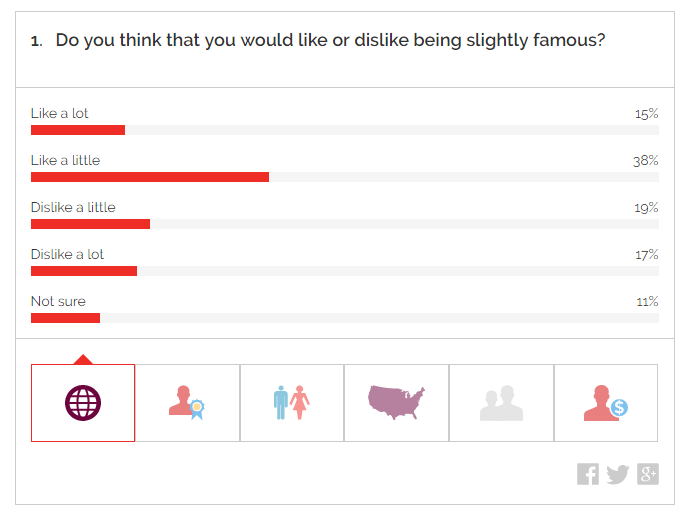Click the 'Not sure' result bar
Viewport: 686px width, 511px height.
65,318
